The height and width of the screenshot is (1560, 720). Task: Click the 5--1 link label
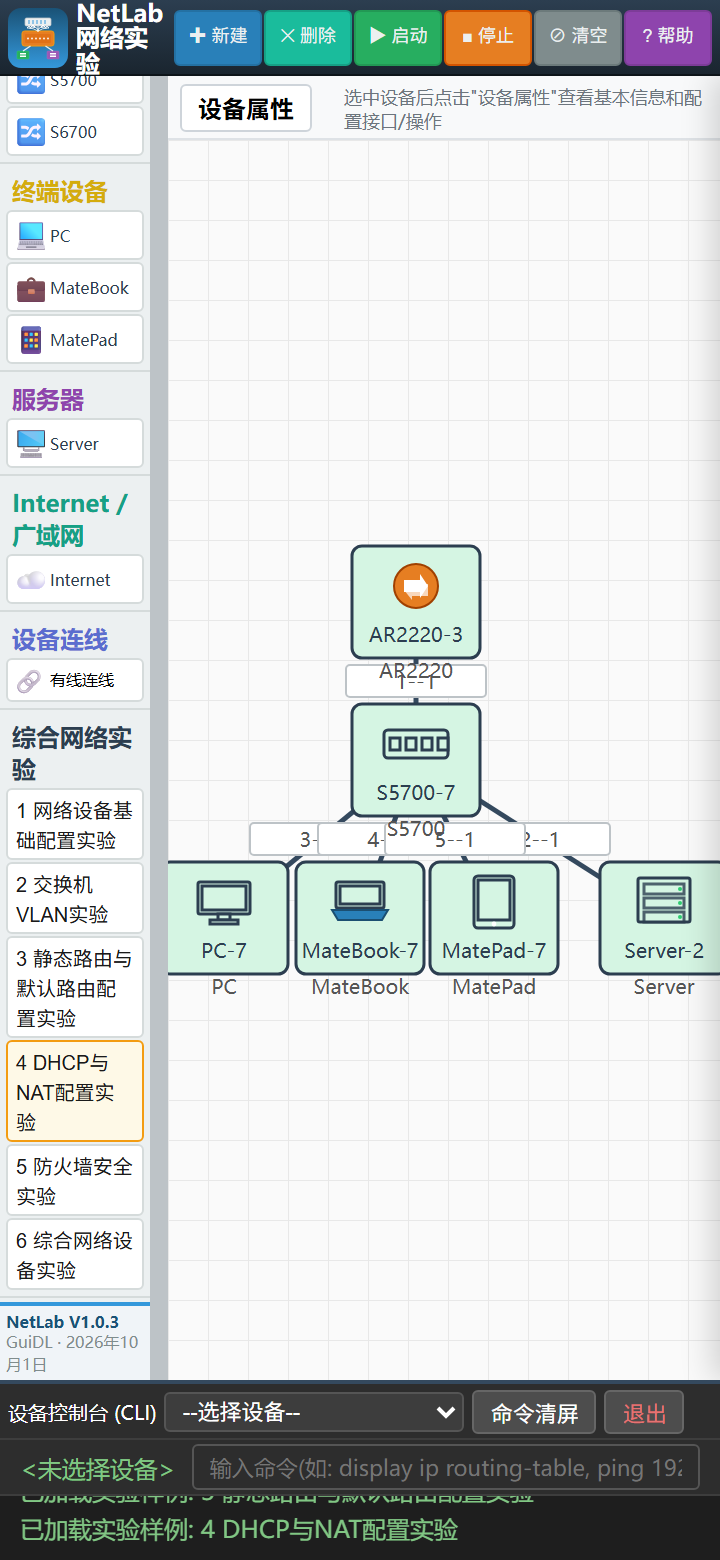[x=455, y=839]
